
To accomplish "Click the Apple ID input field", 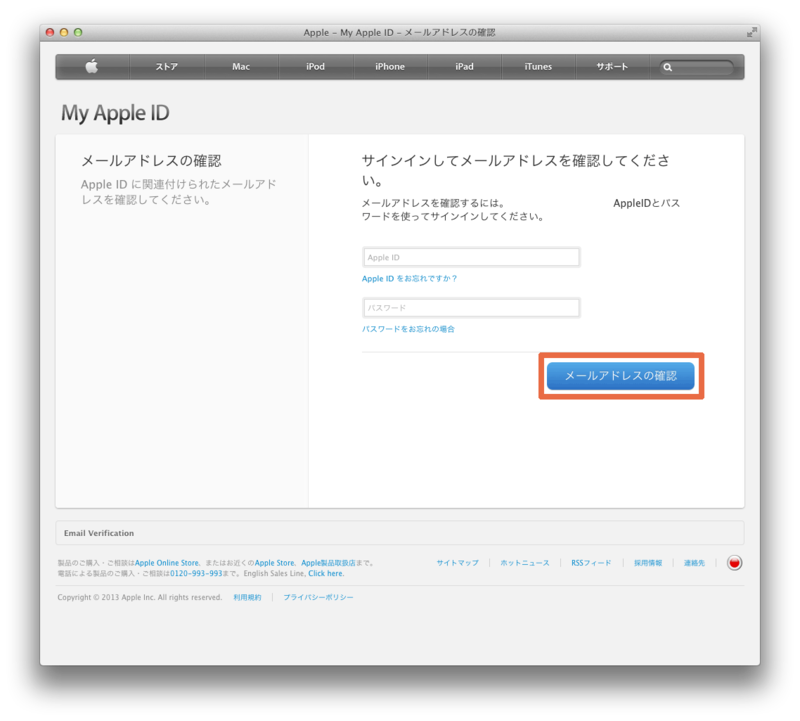I will (x=471, y=257).
